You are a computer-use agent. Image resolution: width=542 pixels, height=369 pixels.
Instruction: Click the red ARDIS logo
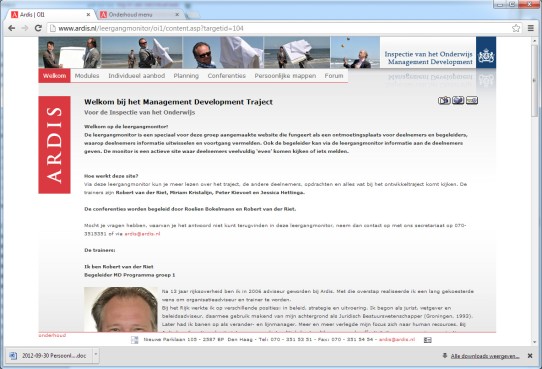[x=54, y=145]
